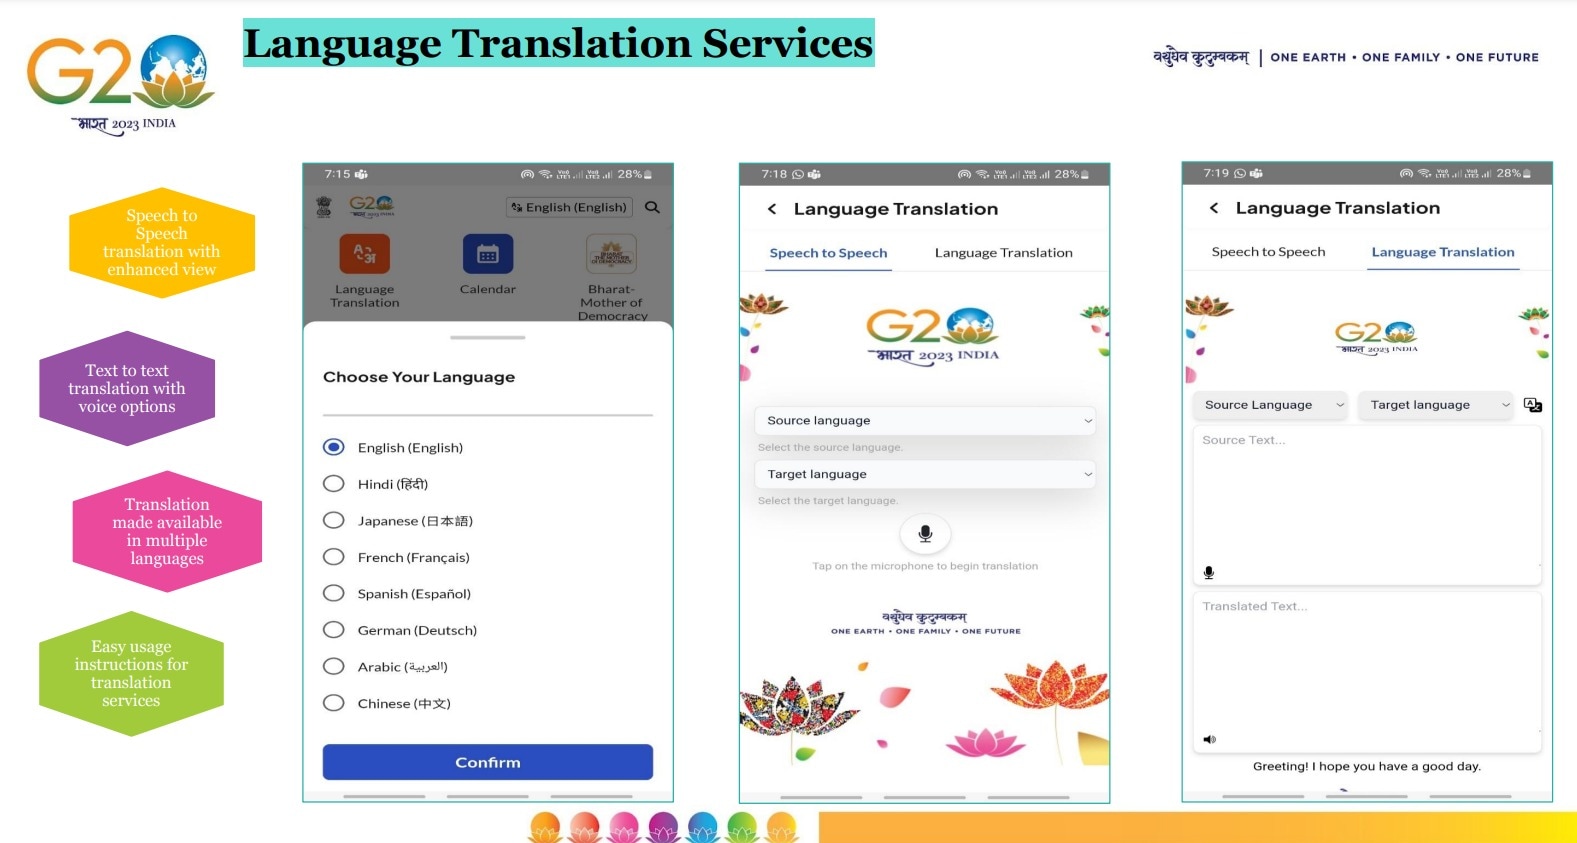This screenshot has width=1577, height=843.
Task: Open the English (English) language selector
Action: (569, 207)
